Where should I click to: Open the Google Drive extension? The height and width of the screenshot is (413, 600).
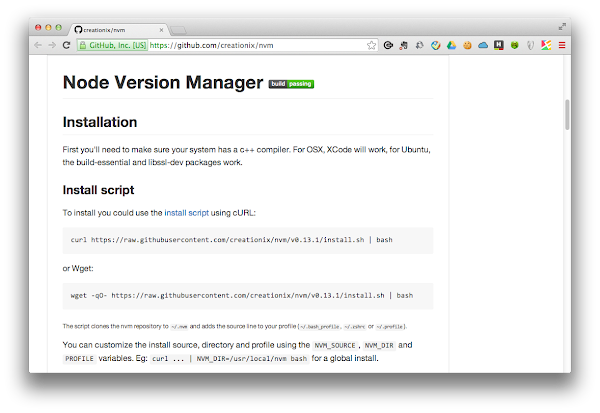coord(452,45)
